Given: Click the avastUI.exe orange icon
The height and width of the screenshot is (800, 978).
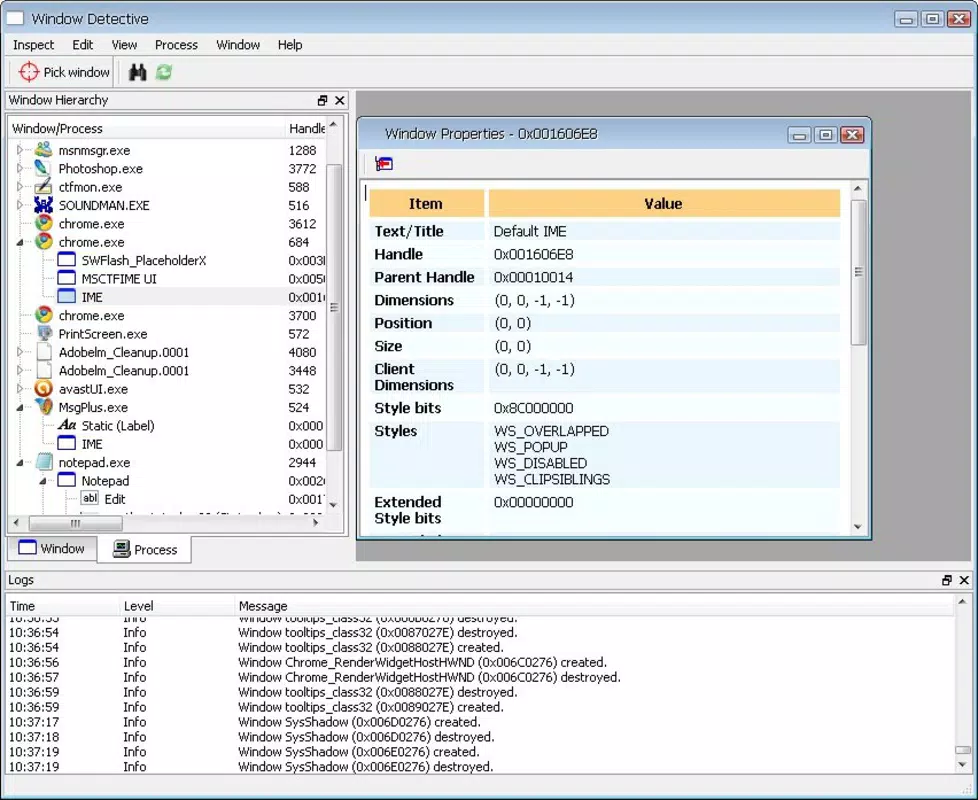Looking at the screenshot, I should tap(43, 389).
